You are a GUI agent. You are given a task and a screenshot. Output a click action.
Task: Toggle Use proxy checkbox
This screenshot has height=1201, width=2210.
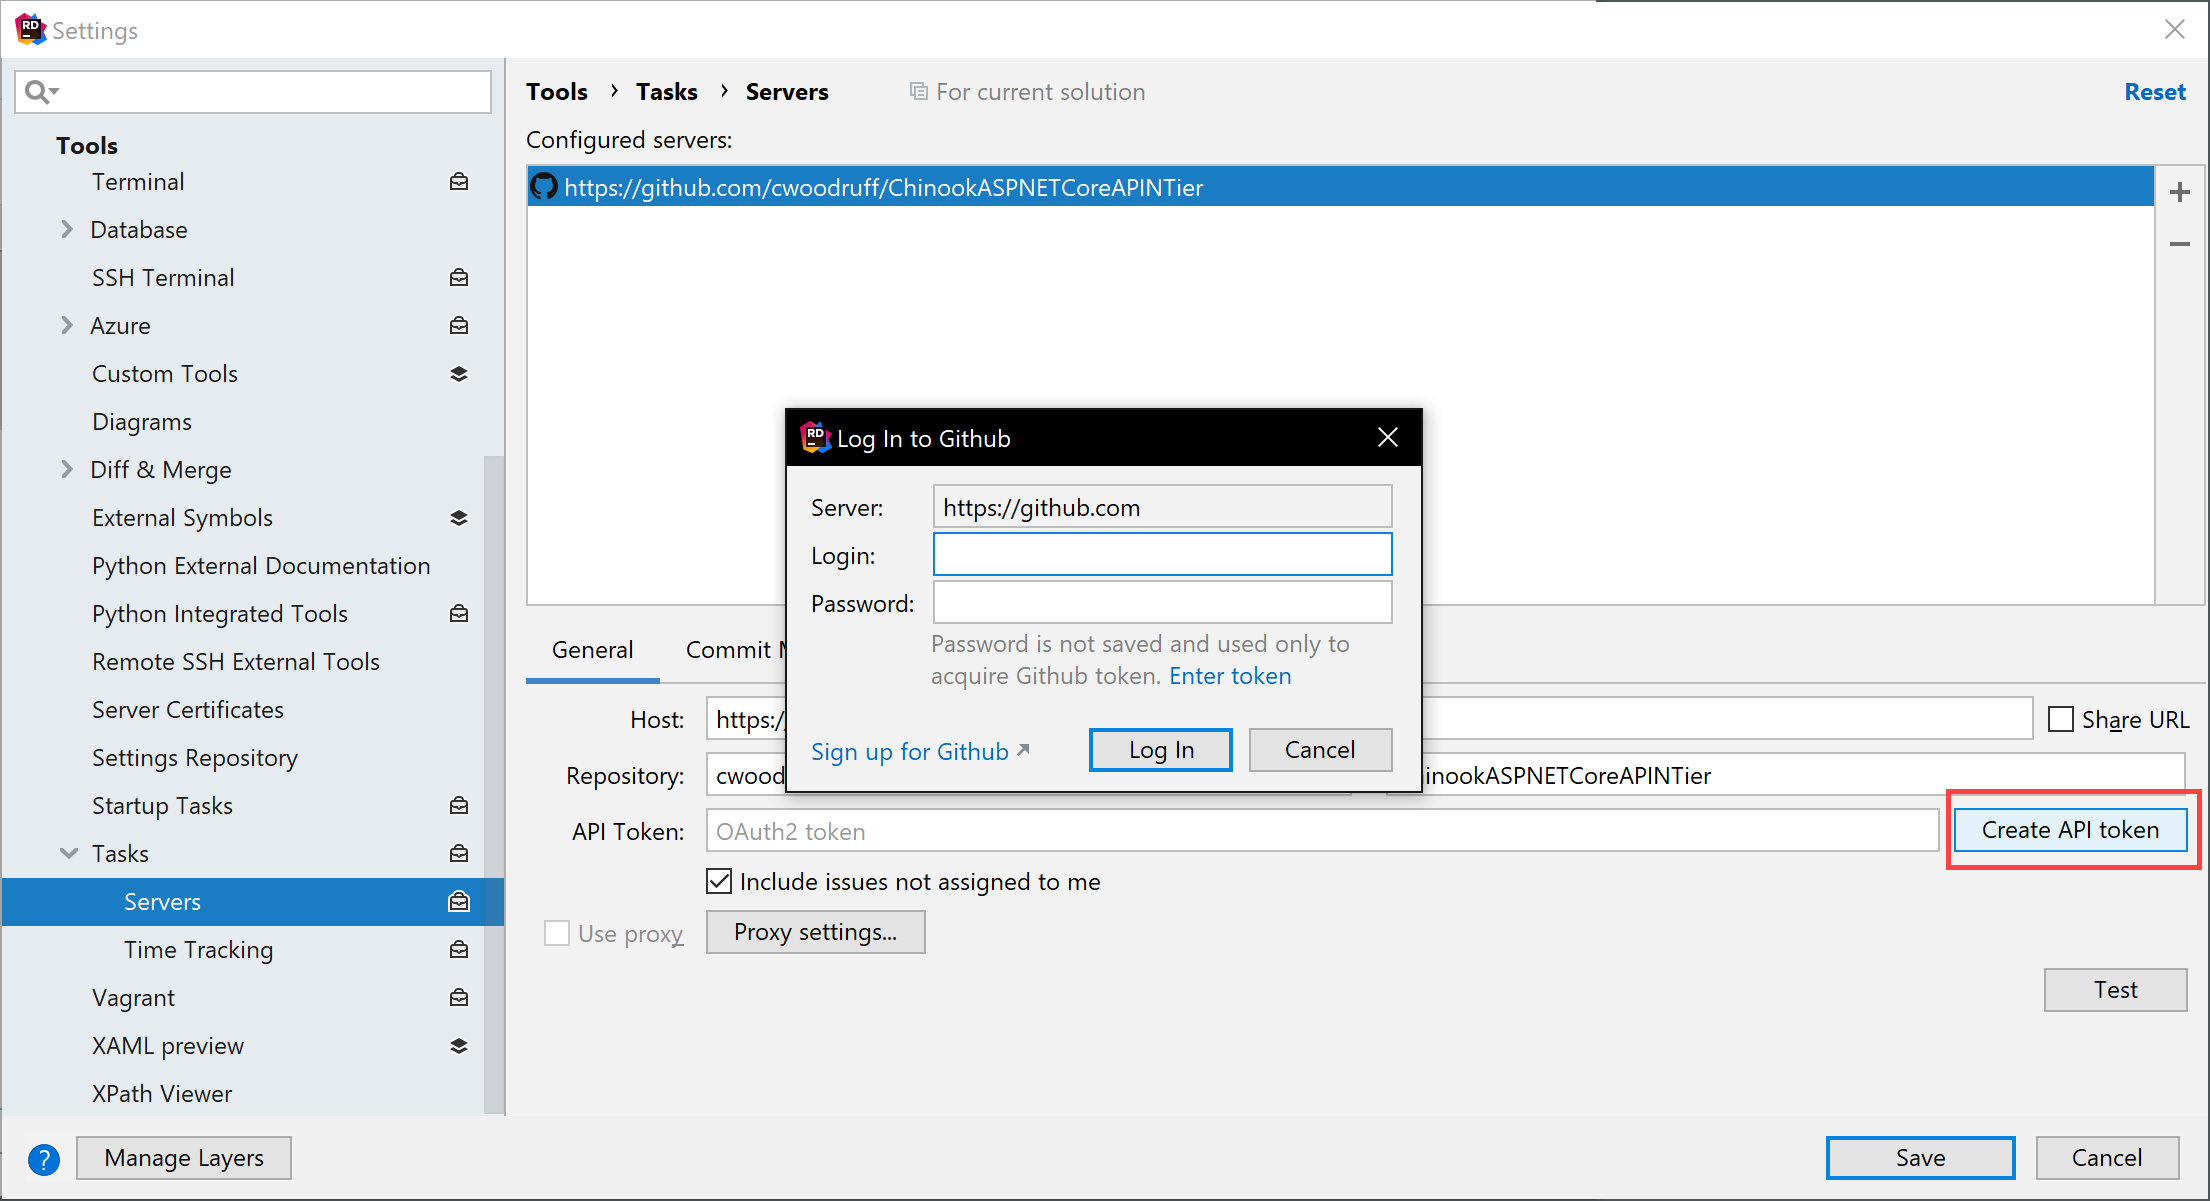pos(559,932)
